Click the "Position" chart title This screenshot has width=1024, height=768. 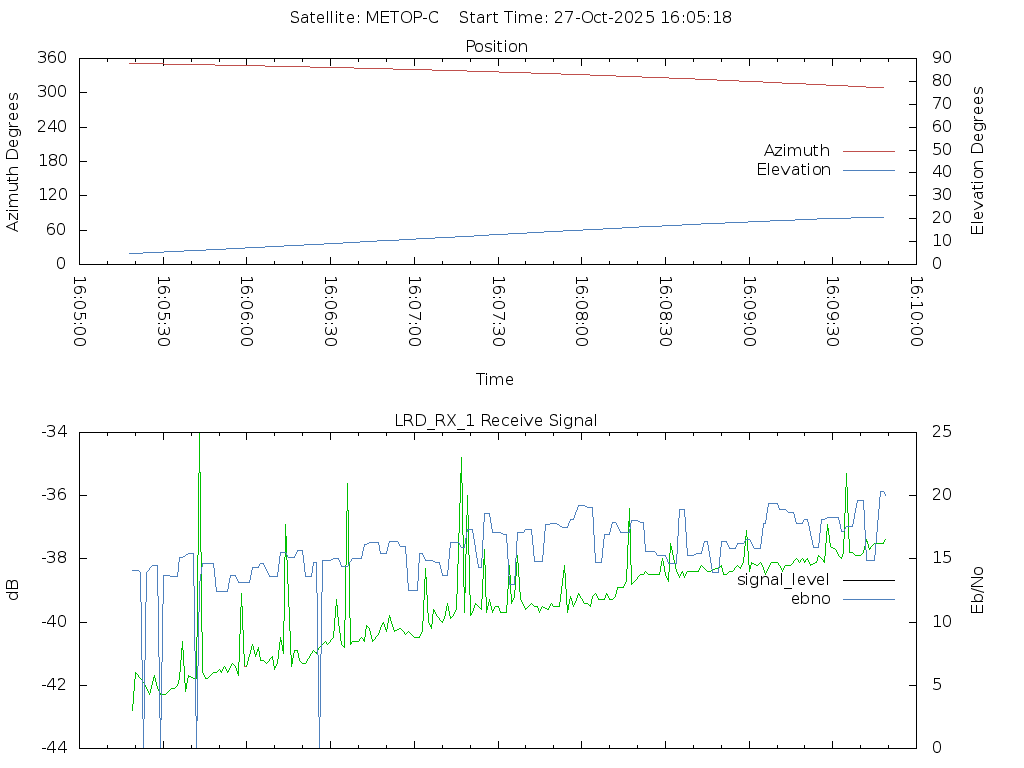point(497,47)
